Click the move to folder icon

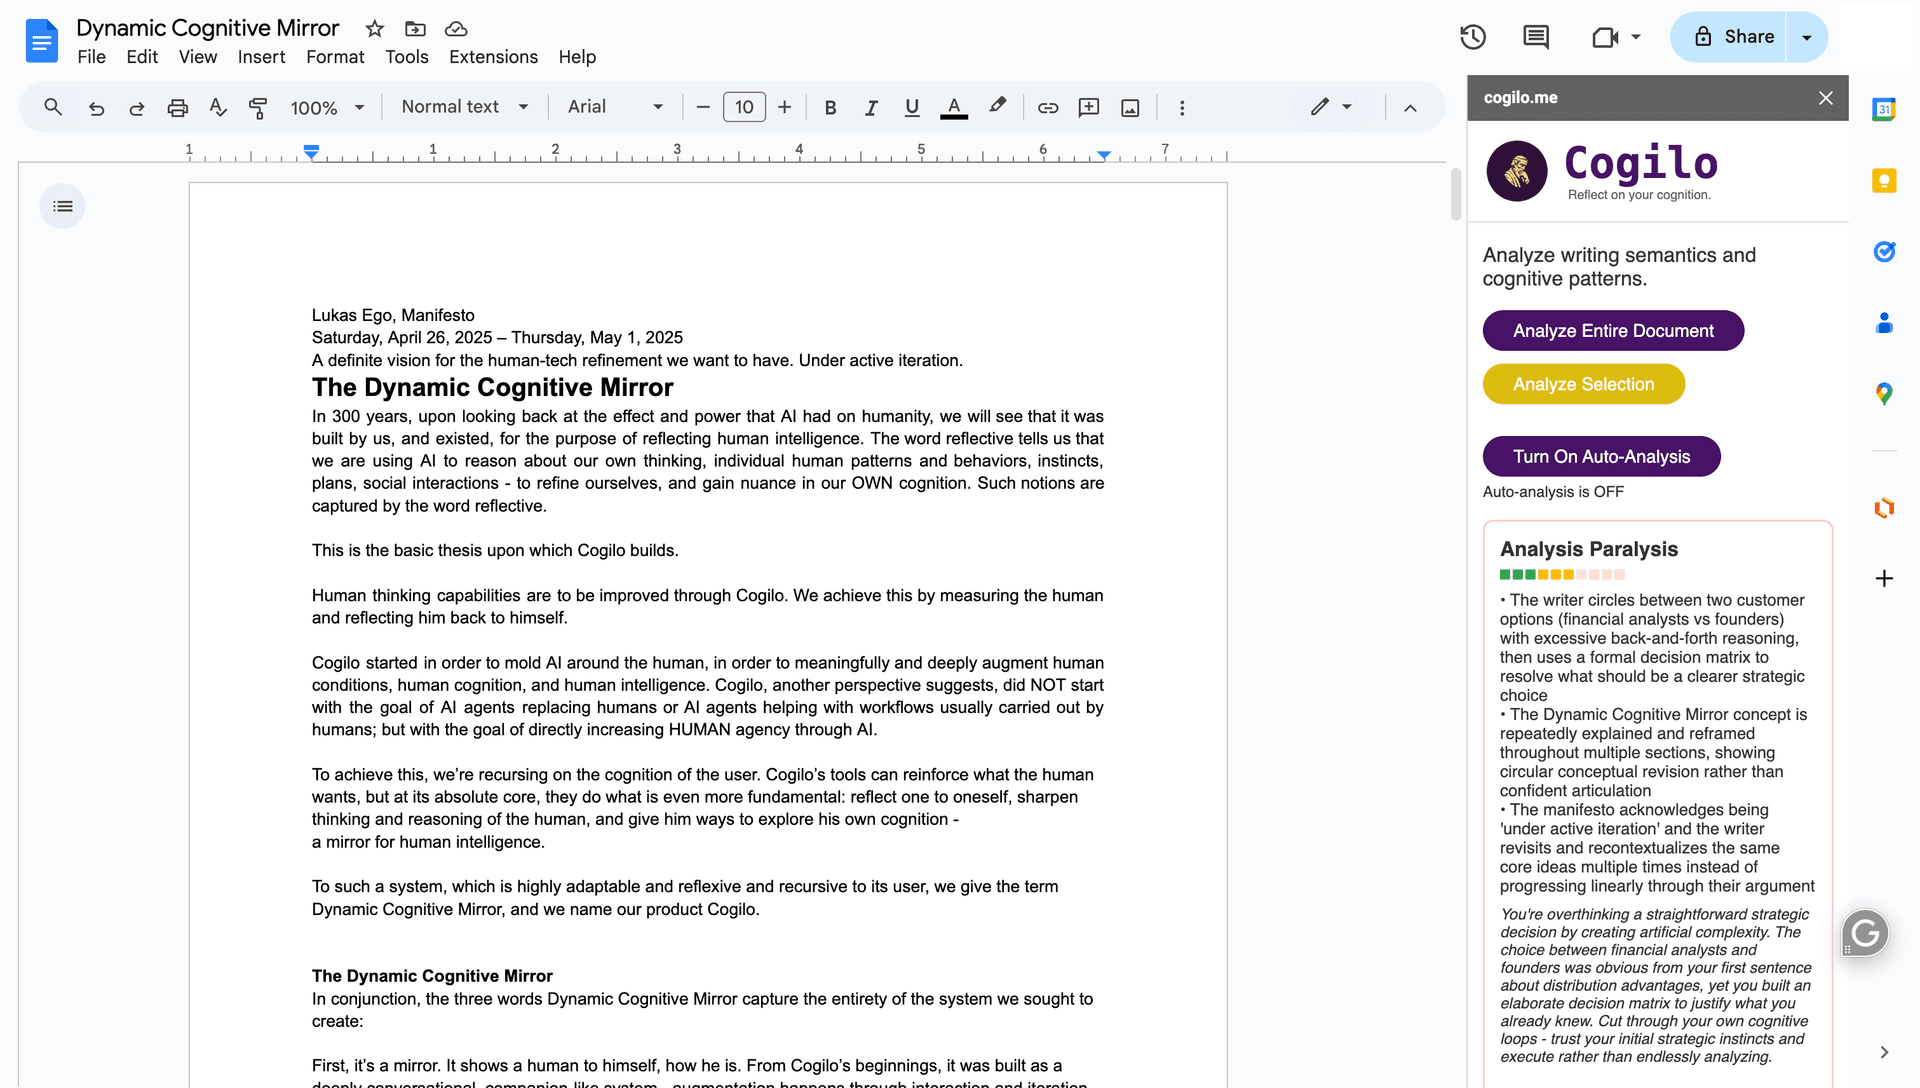click(415, 29)
